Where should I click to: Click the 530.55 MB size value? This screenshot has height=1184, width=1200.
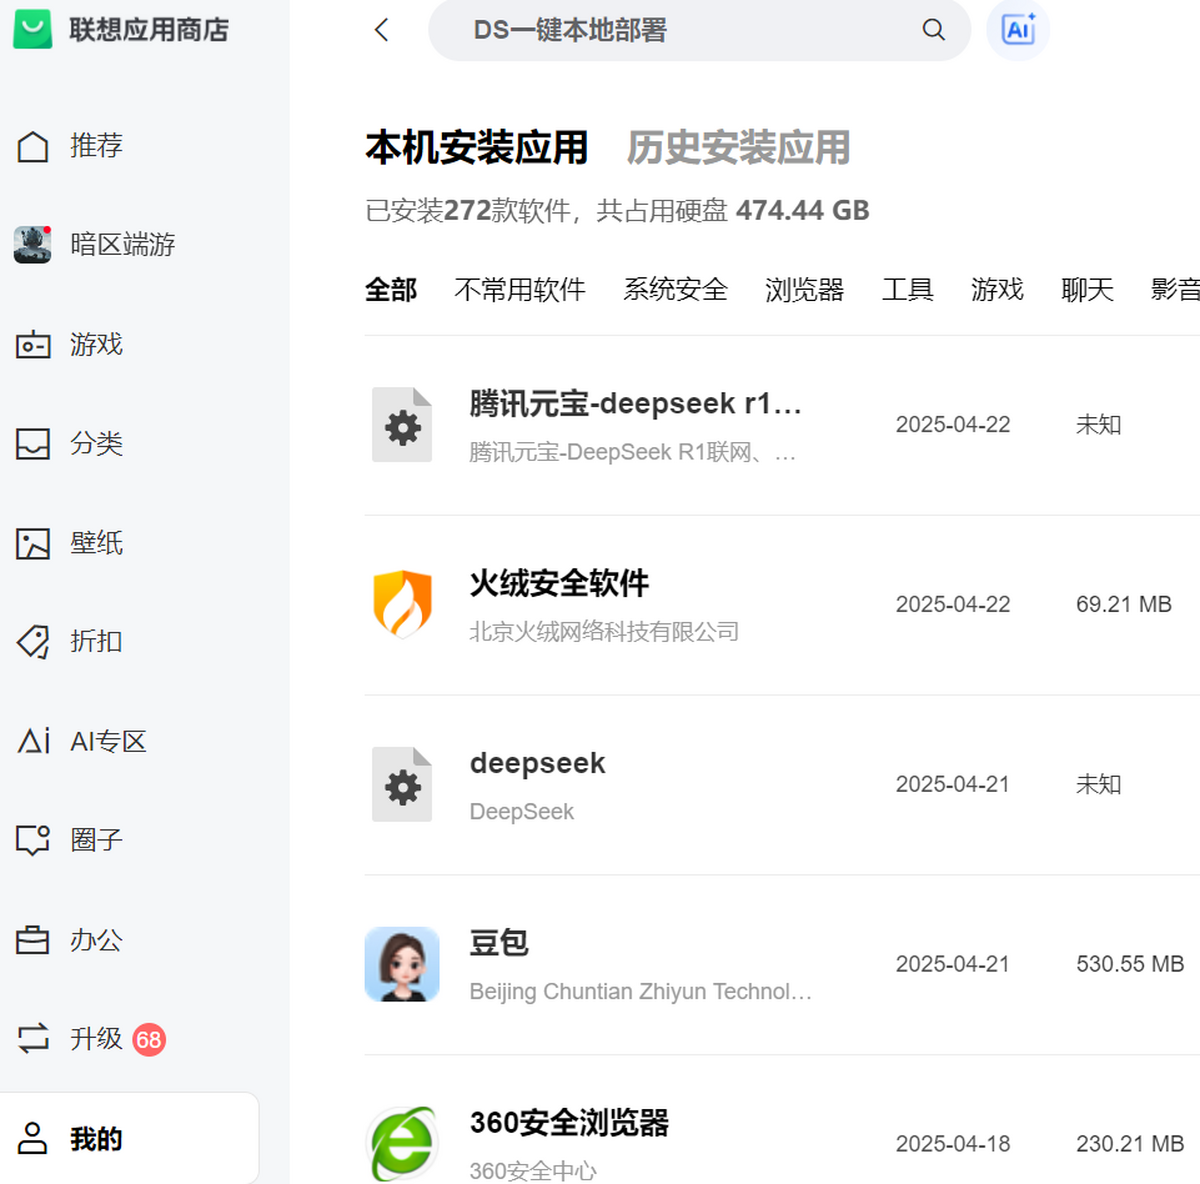pos(1130,965)
